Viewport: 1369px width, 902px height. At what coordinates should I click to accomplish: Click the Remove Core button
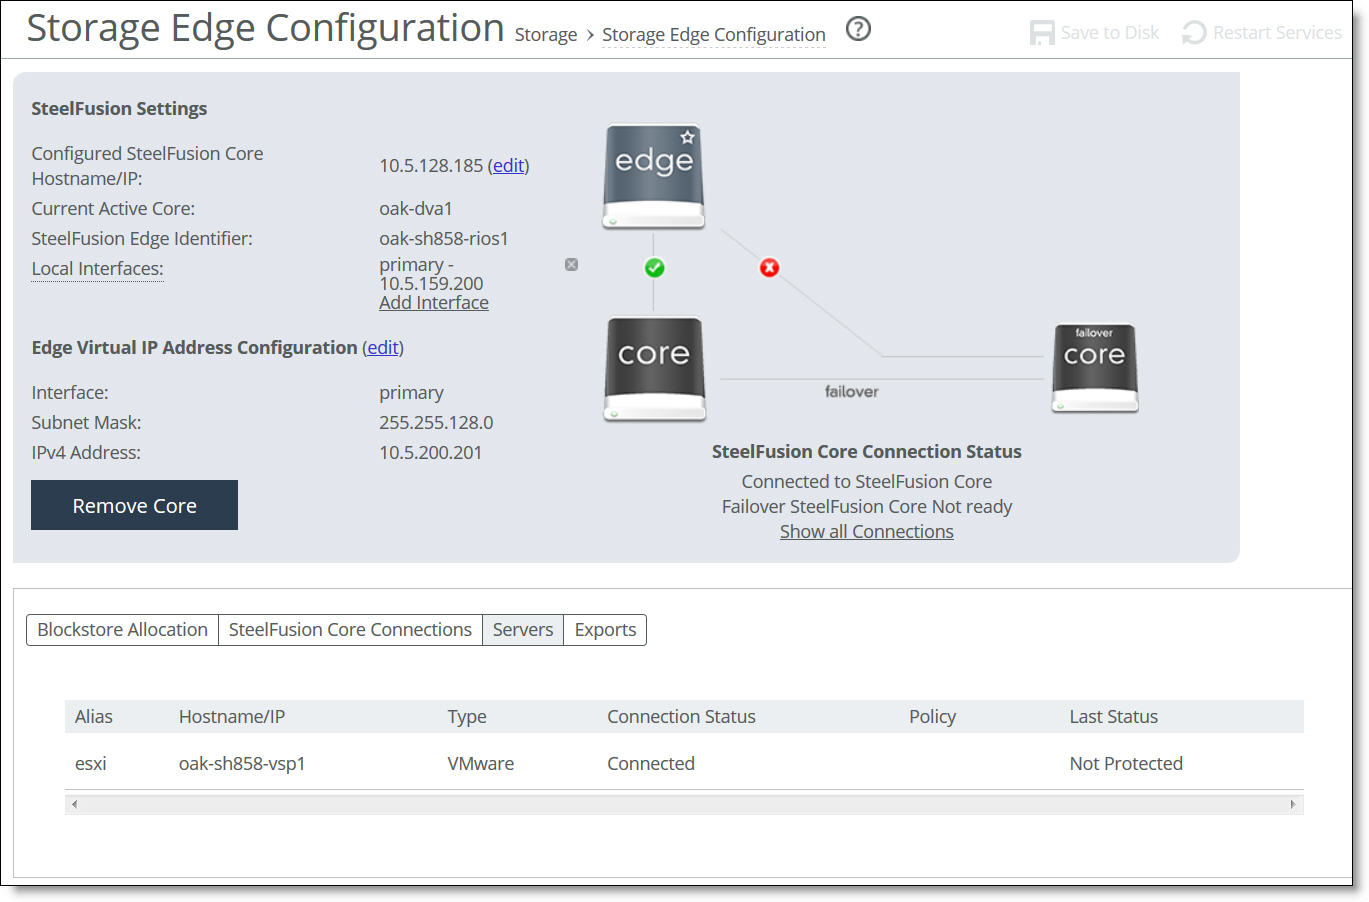click(x=134, y=505)
